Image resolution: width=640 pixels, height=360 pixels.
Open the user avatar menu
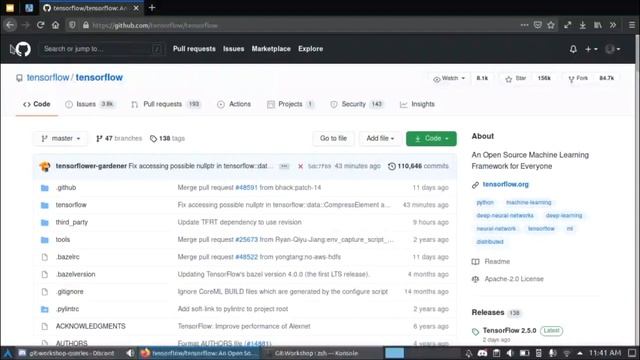click(x=613, y=49)
